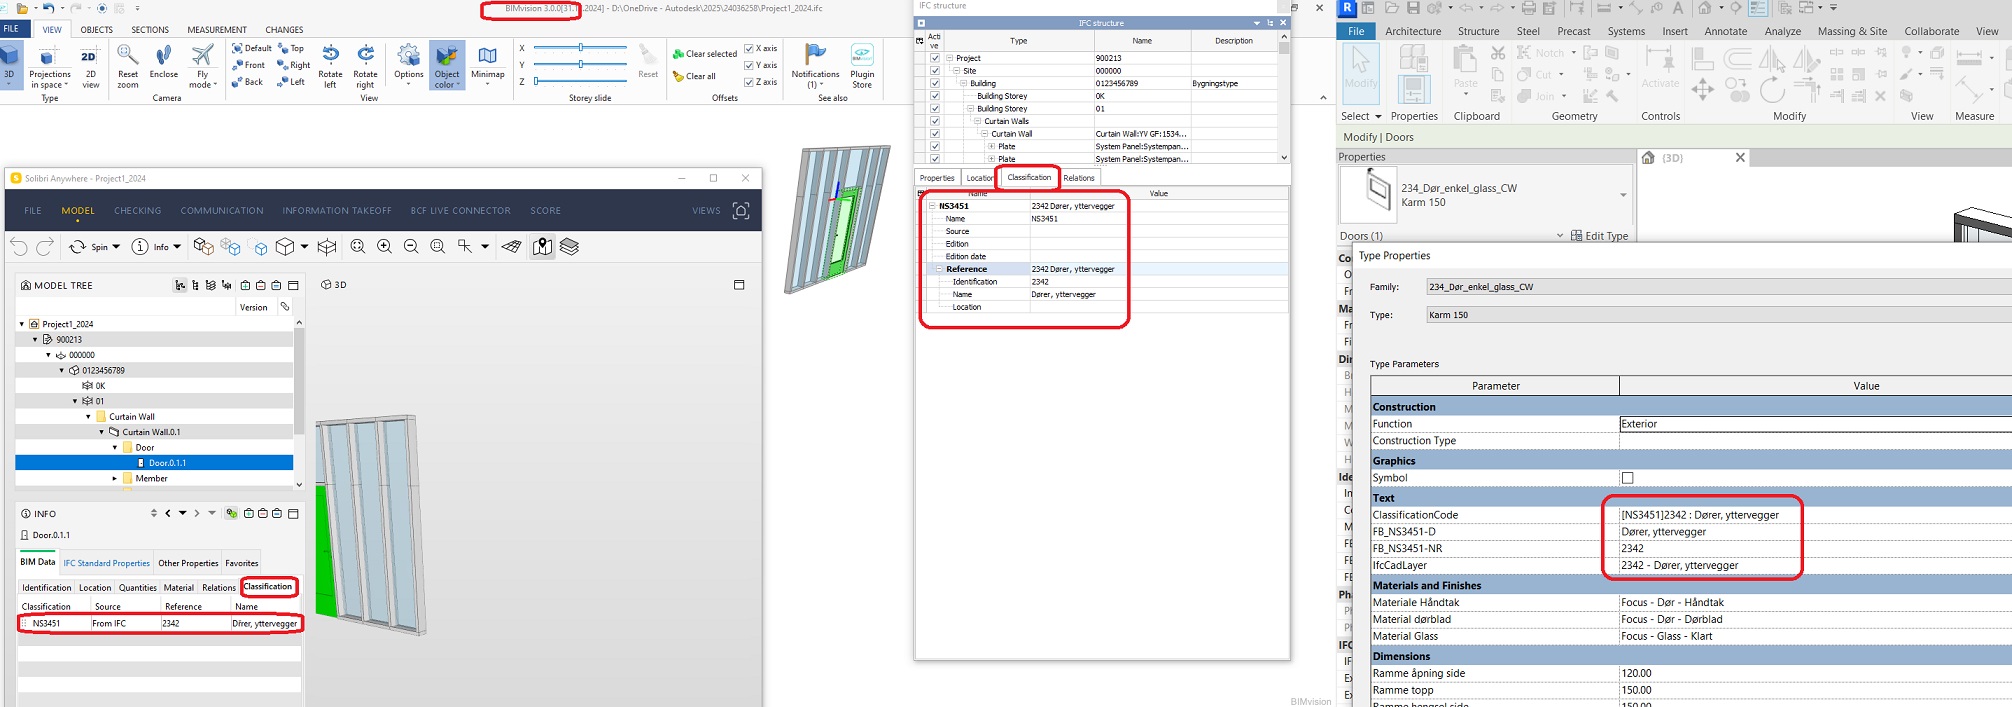Click Reset zoom in BIMvision ribbon

click(x=128, y=65)
